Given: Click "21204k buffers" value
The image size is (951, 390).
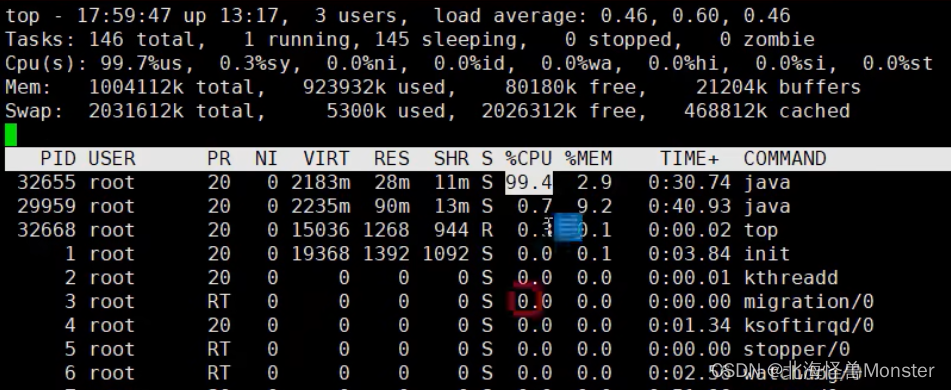Looking at the screenshot, I should 778,87.
